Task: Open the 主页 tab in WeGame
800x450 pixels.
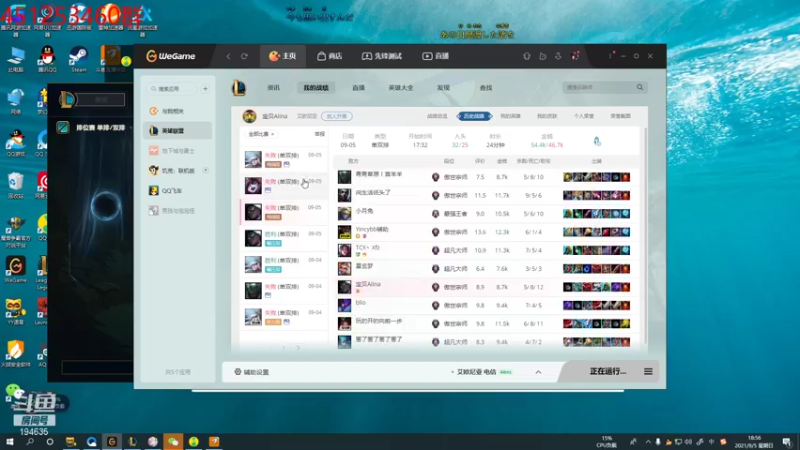Action: (x=283, y=56)
